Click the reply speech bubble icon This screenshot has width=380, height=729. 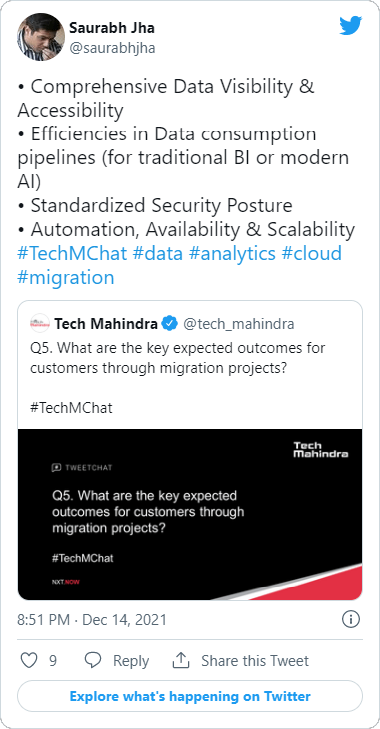click(x=93, y=660)
